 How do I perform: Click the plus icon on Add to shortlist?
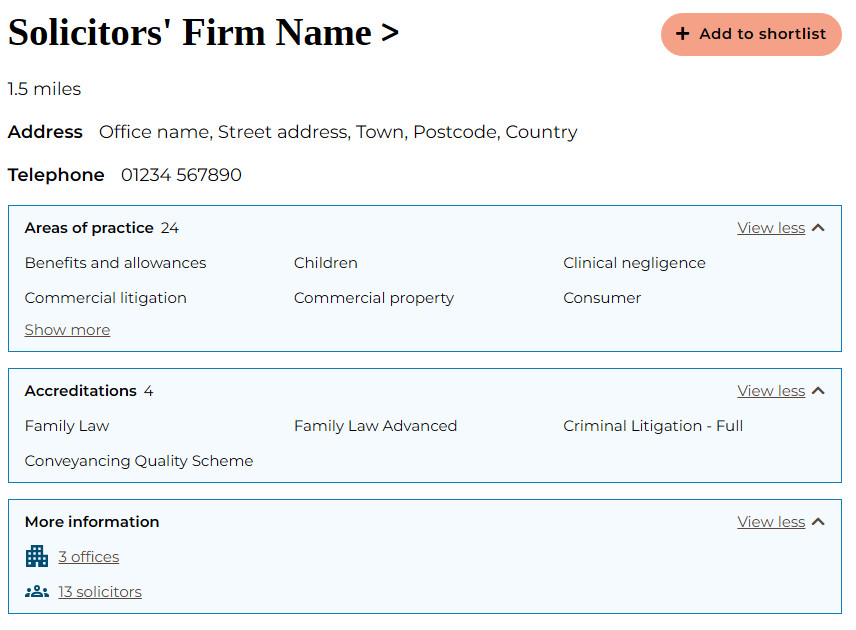click(x=683, y=34)
